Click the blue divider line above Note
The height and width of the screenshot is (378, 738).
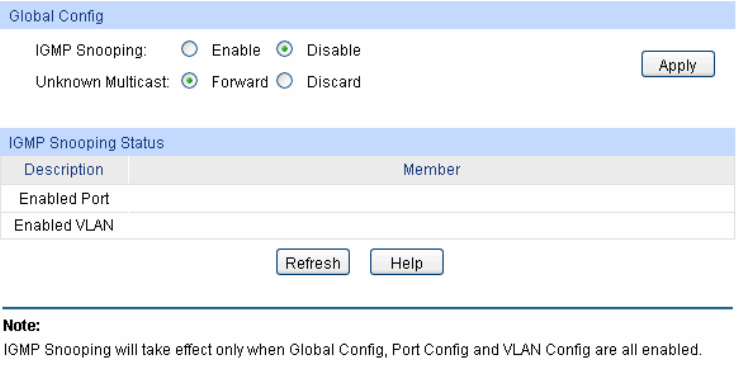coord(368,308)
